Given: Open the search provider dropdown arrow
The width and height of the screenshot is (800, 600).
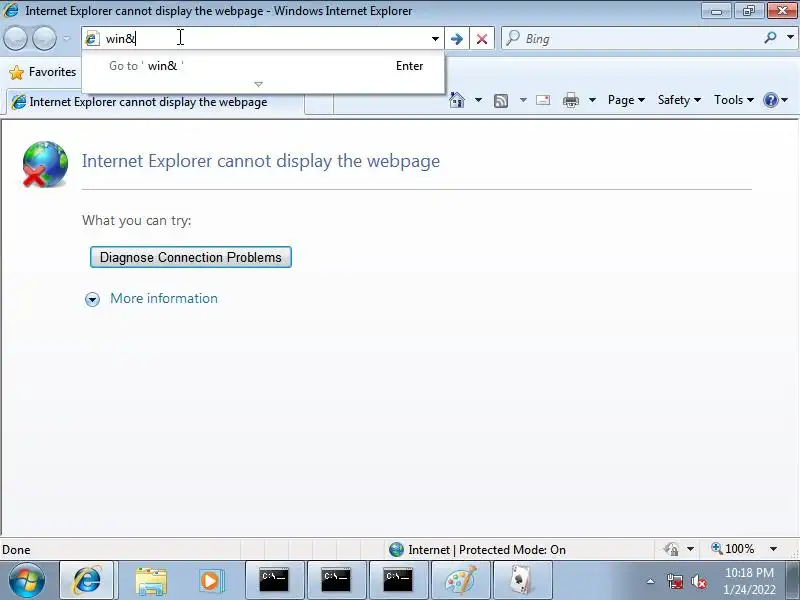Looking at the screenshot, I should tap(790, 37).
